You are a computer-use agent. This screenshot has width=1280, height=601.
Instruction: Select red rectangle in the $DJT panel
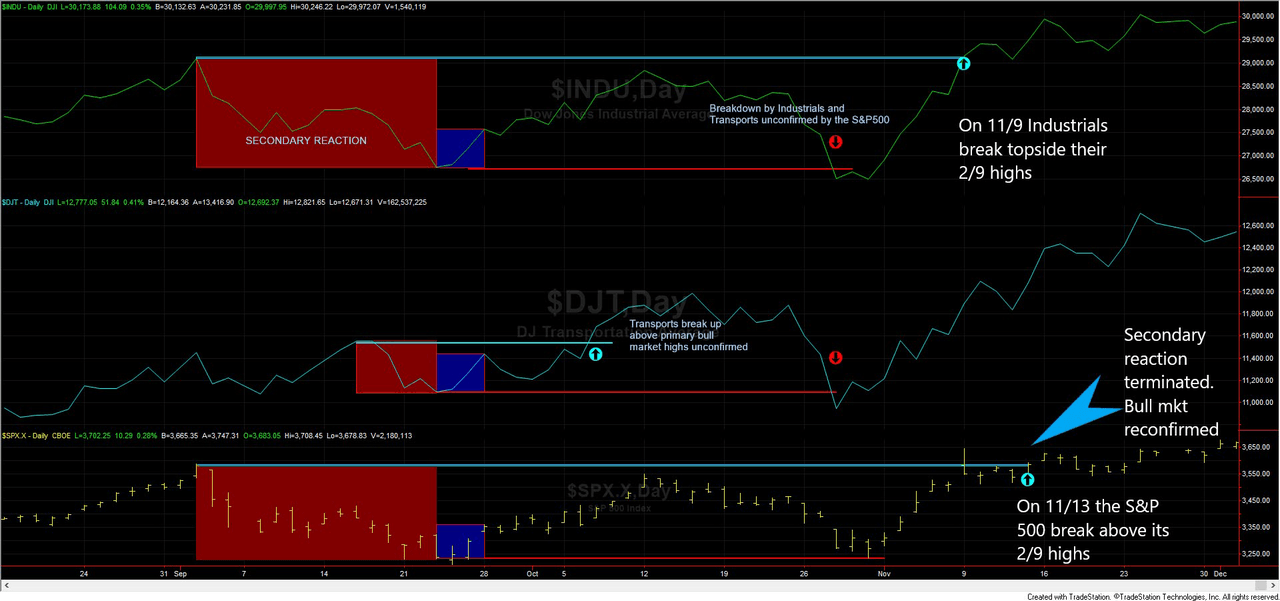(x=397, y=367)
